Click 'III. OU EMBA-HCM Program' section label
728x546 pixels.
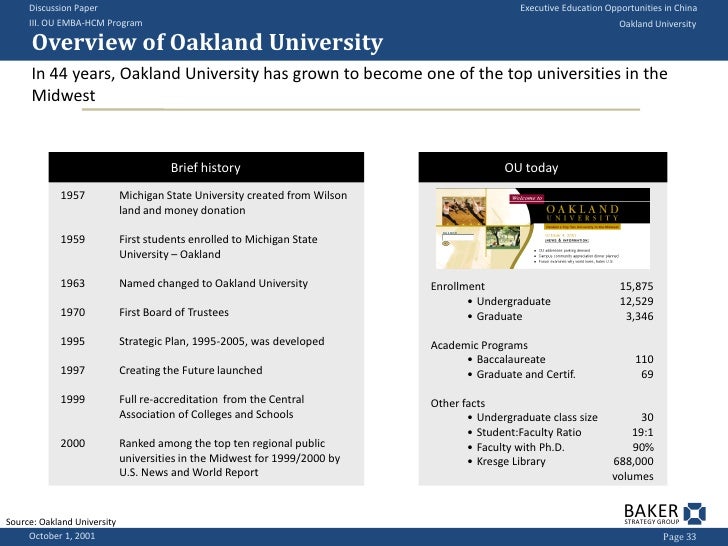pos(85,23)
